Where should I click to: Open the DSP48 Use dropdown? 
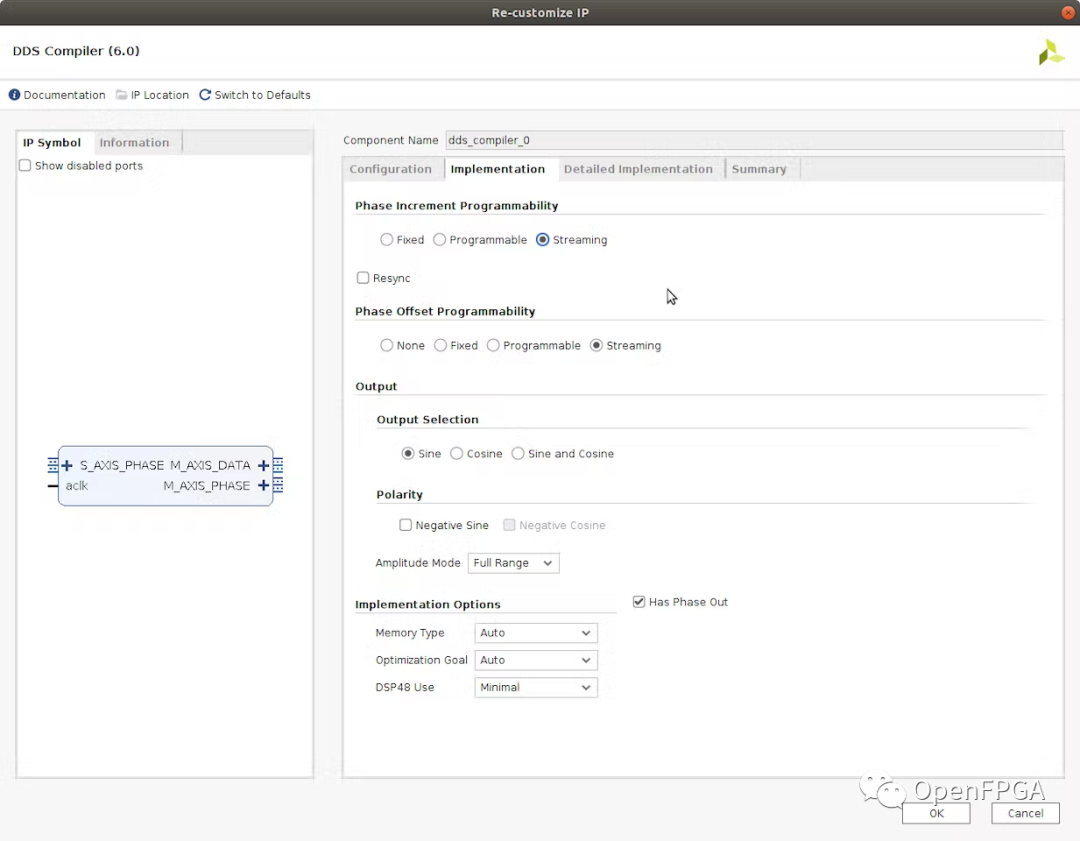pyautogui.click(x=536, y=687)
